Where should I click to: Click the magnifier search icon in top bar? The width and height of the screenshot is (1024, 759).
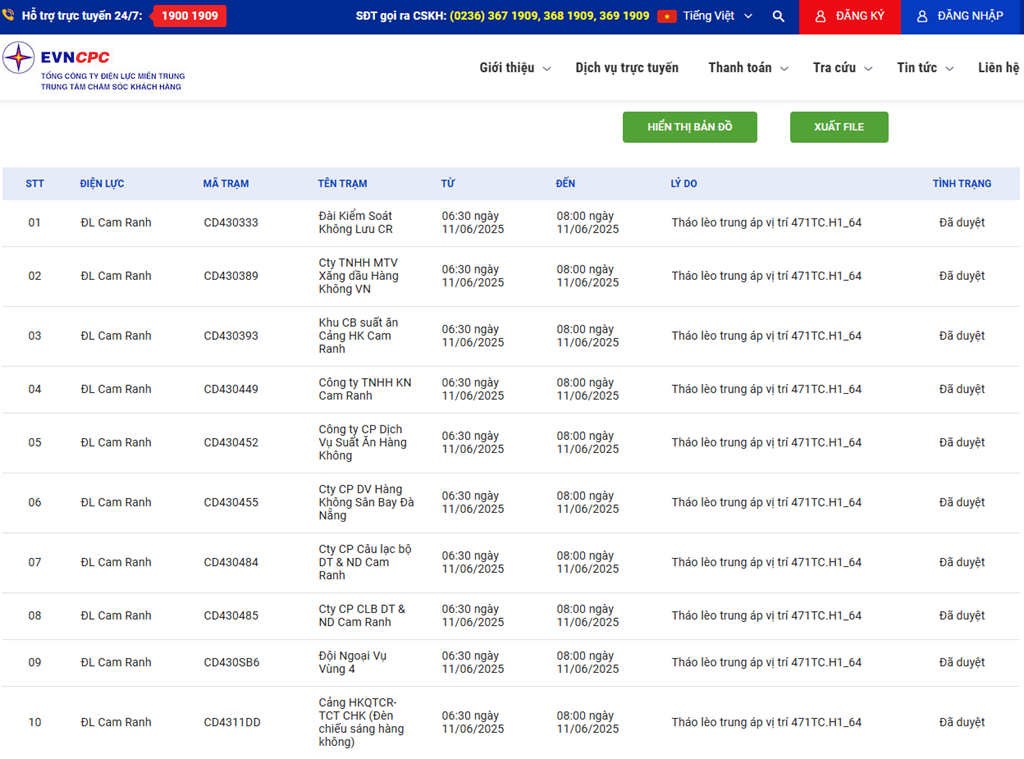click(x=778, y=17)
